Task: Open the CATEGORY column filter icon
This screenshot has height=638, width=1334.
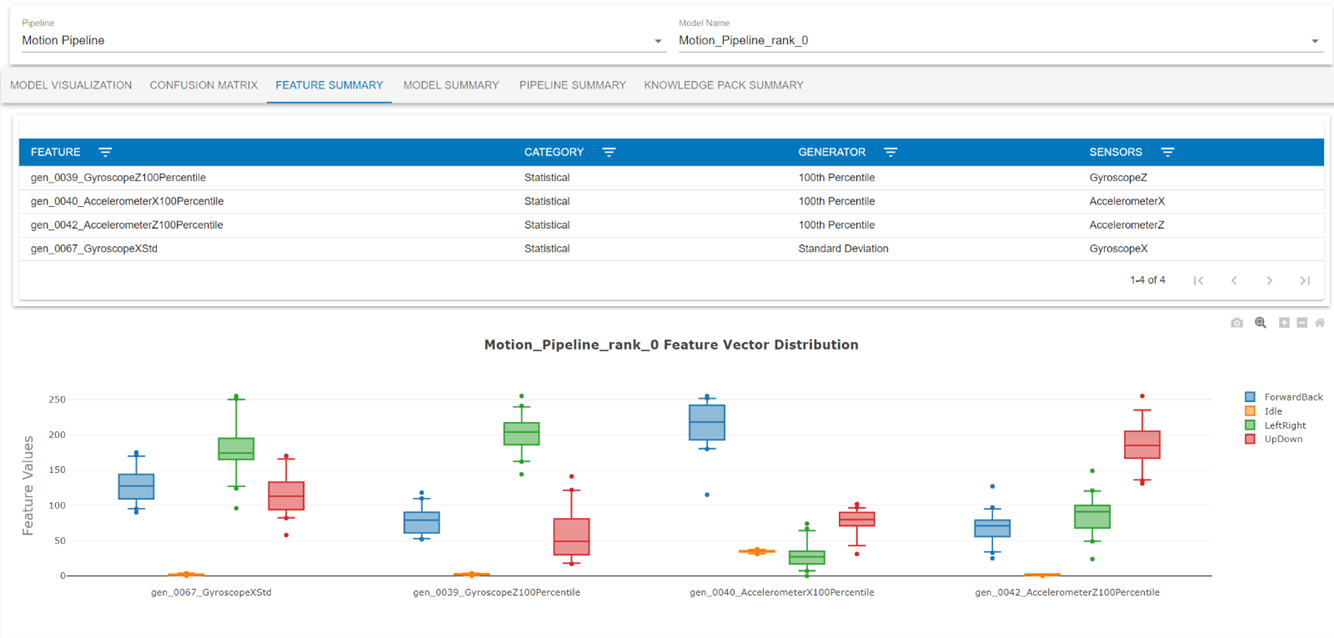Action: coord(609,152)
